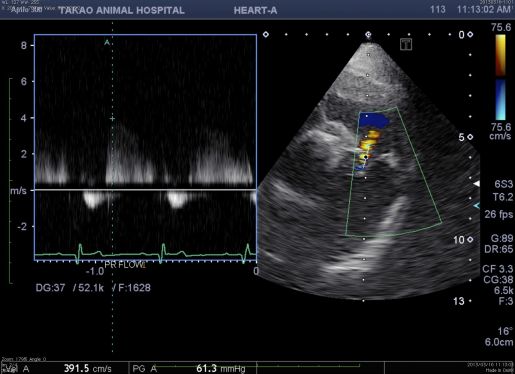Viewport: 515px width, 374px height.
Task: Click the plus caliper on Doppler trace
Action: [x=112, y=118]
